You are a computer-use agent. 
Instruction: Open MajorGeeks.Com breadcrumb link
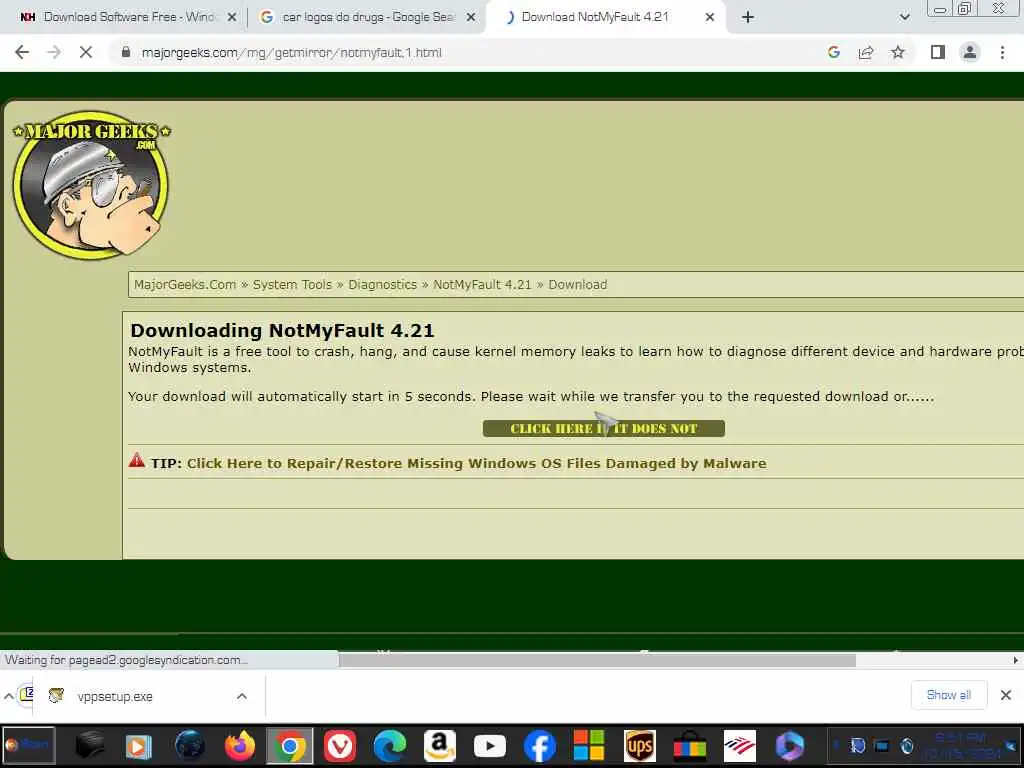(185, 285)
